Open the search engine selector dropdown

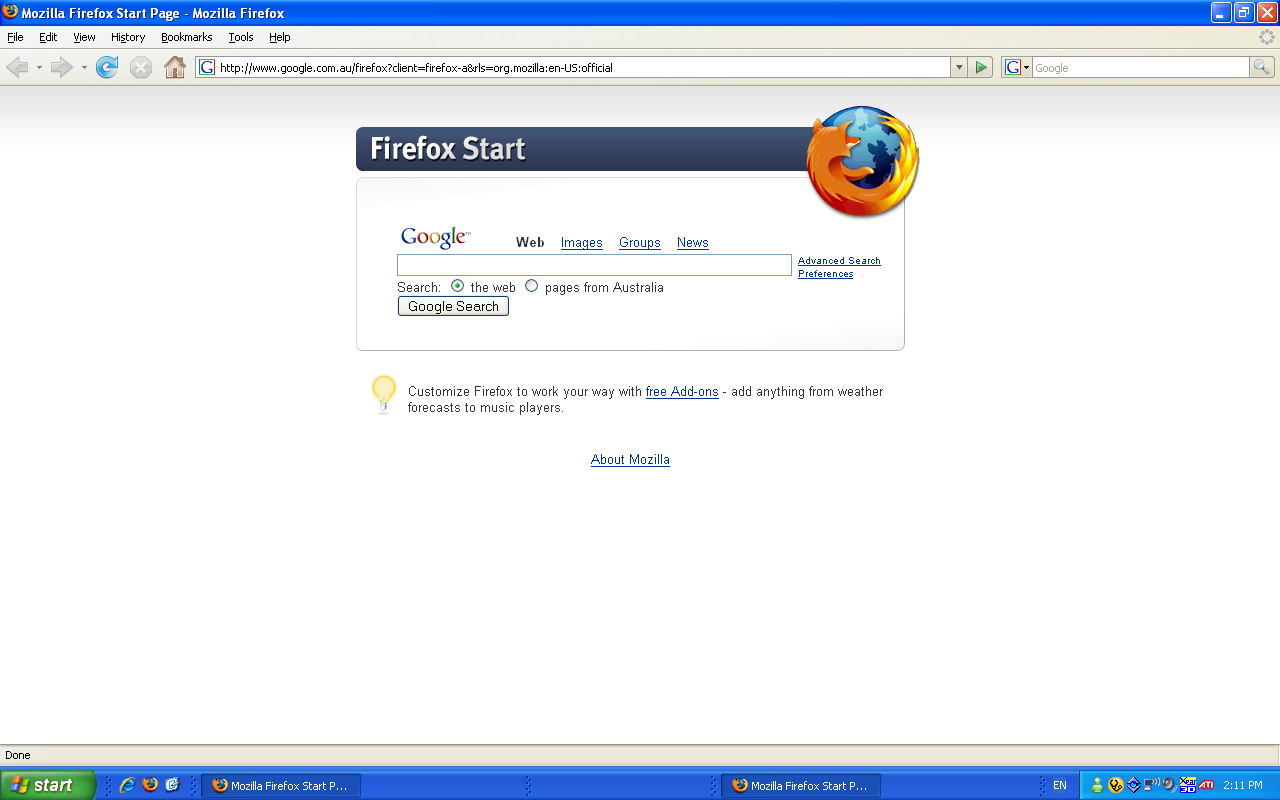1017,67
